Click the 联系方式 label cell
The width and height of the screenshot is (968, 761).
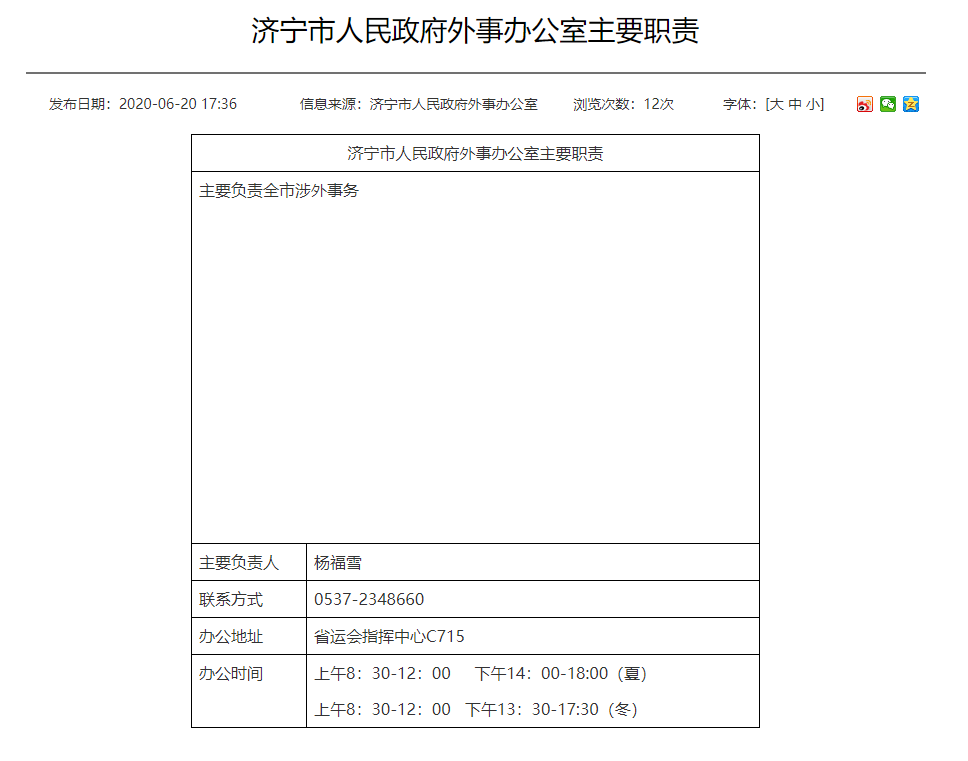click(231, 600)
